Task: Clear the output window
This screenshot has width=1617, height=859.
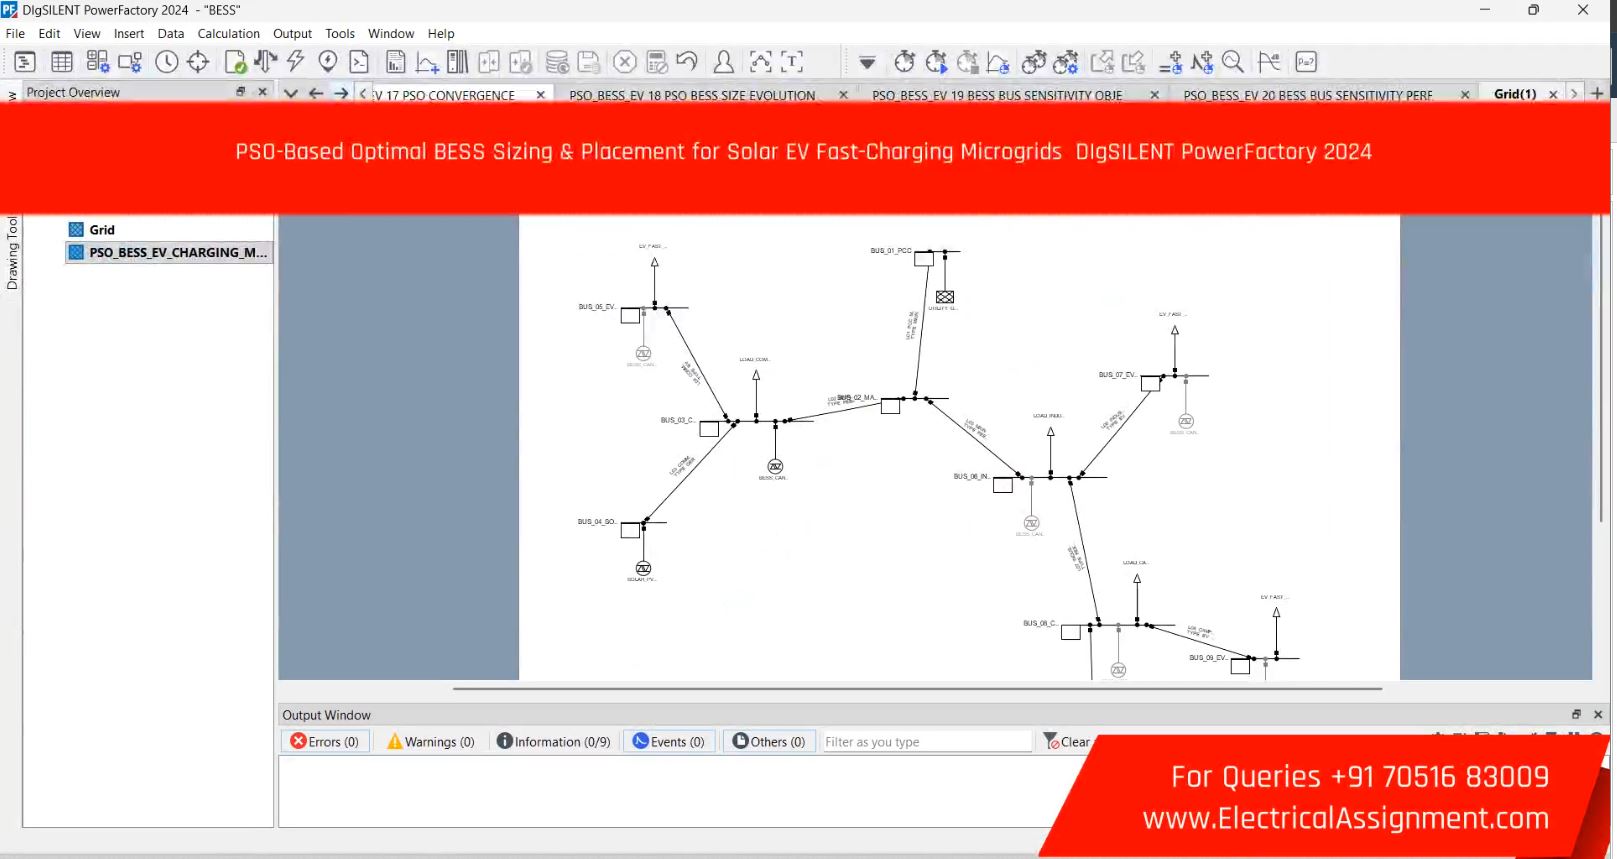Action: click(x=1067, y=741)
